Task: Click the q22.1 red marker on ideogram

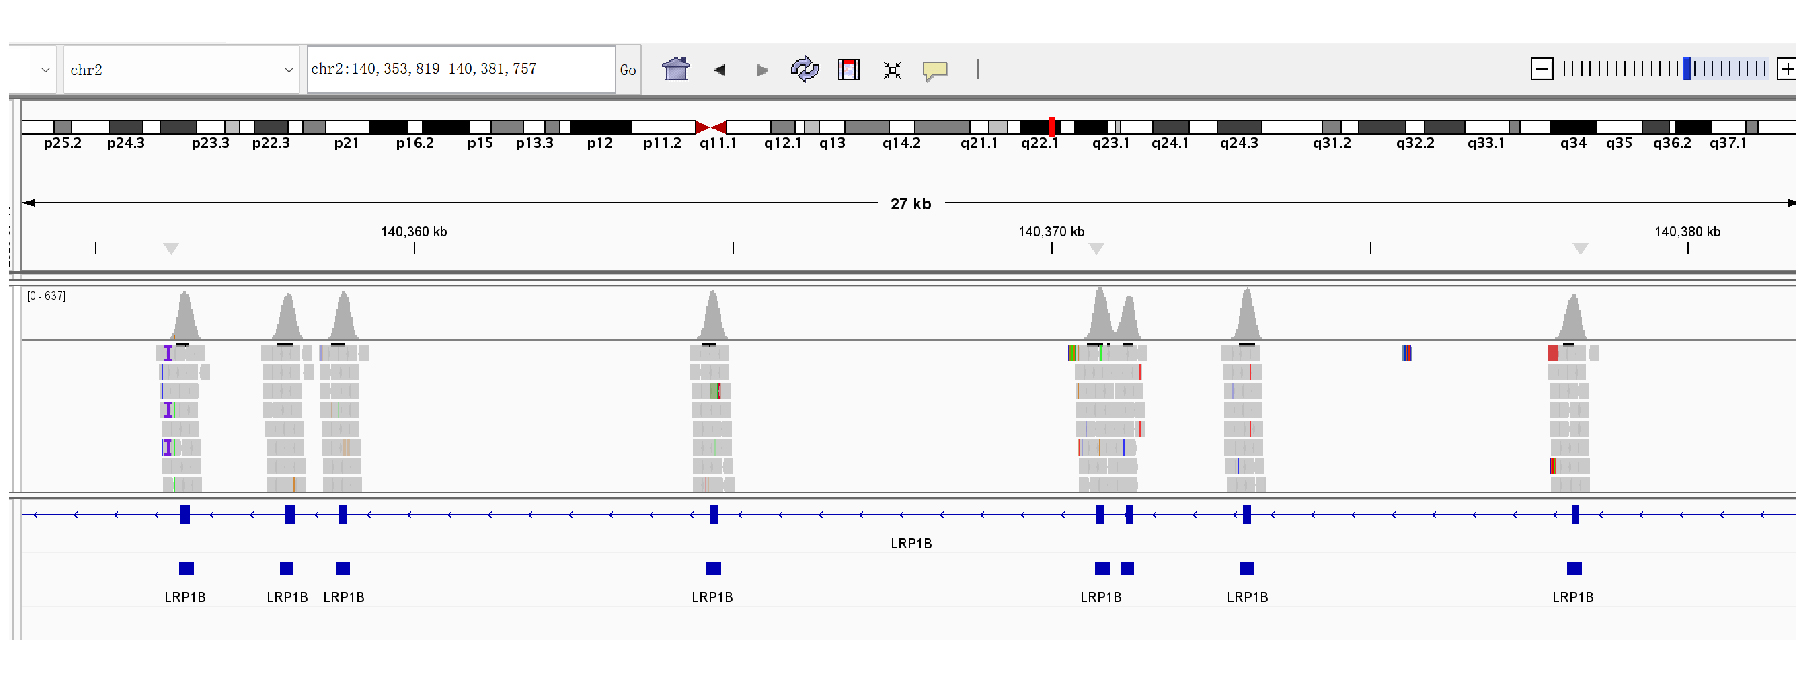Action: (1052, 127)
